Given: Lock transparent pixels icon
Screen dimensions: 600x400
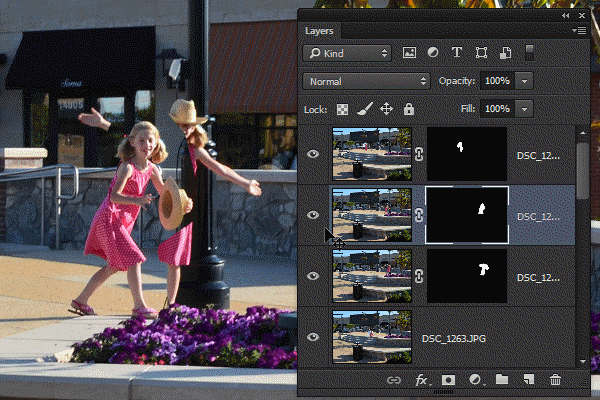Looking at the screenshot, I should click(342, 109).
